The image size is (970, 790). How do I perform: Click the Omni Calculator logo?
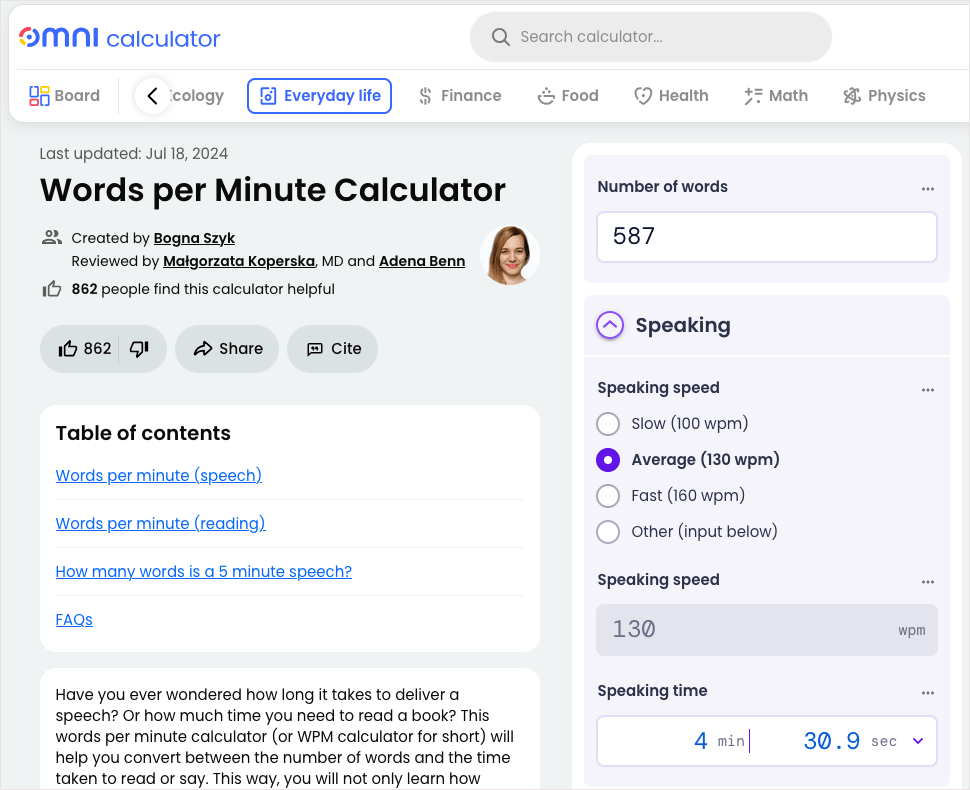tap(119, 38)
